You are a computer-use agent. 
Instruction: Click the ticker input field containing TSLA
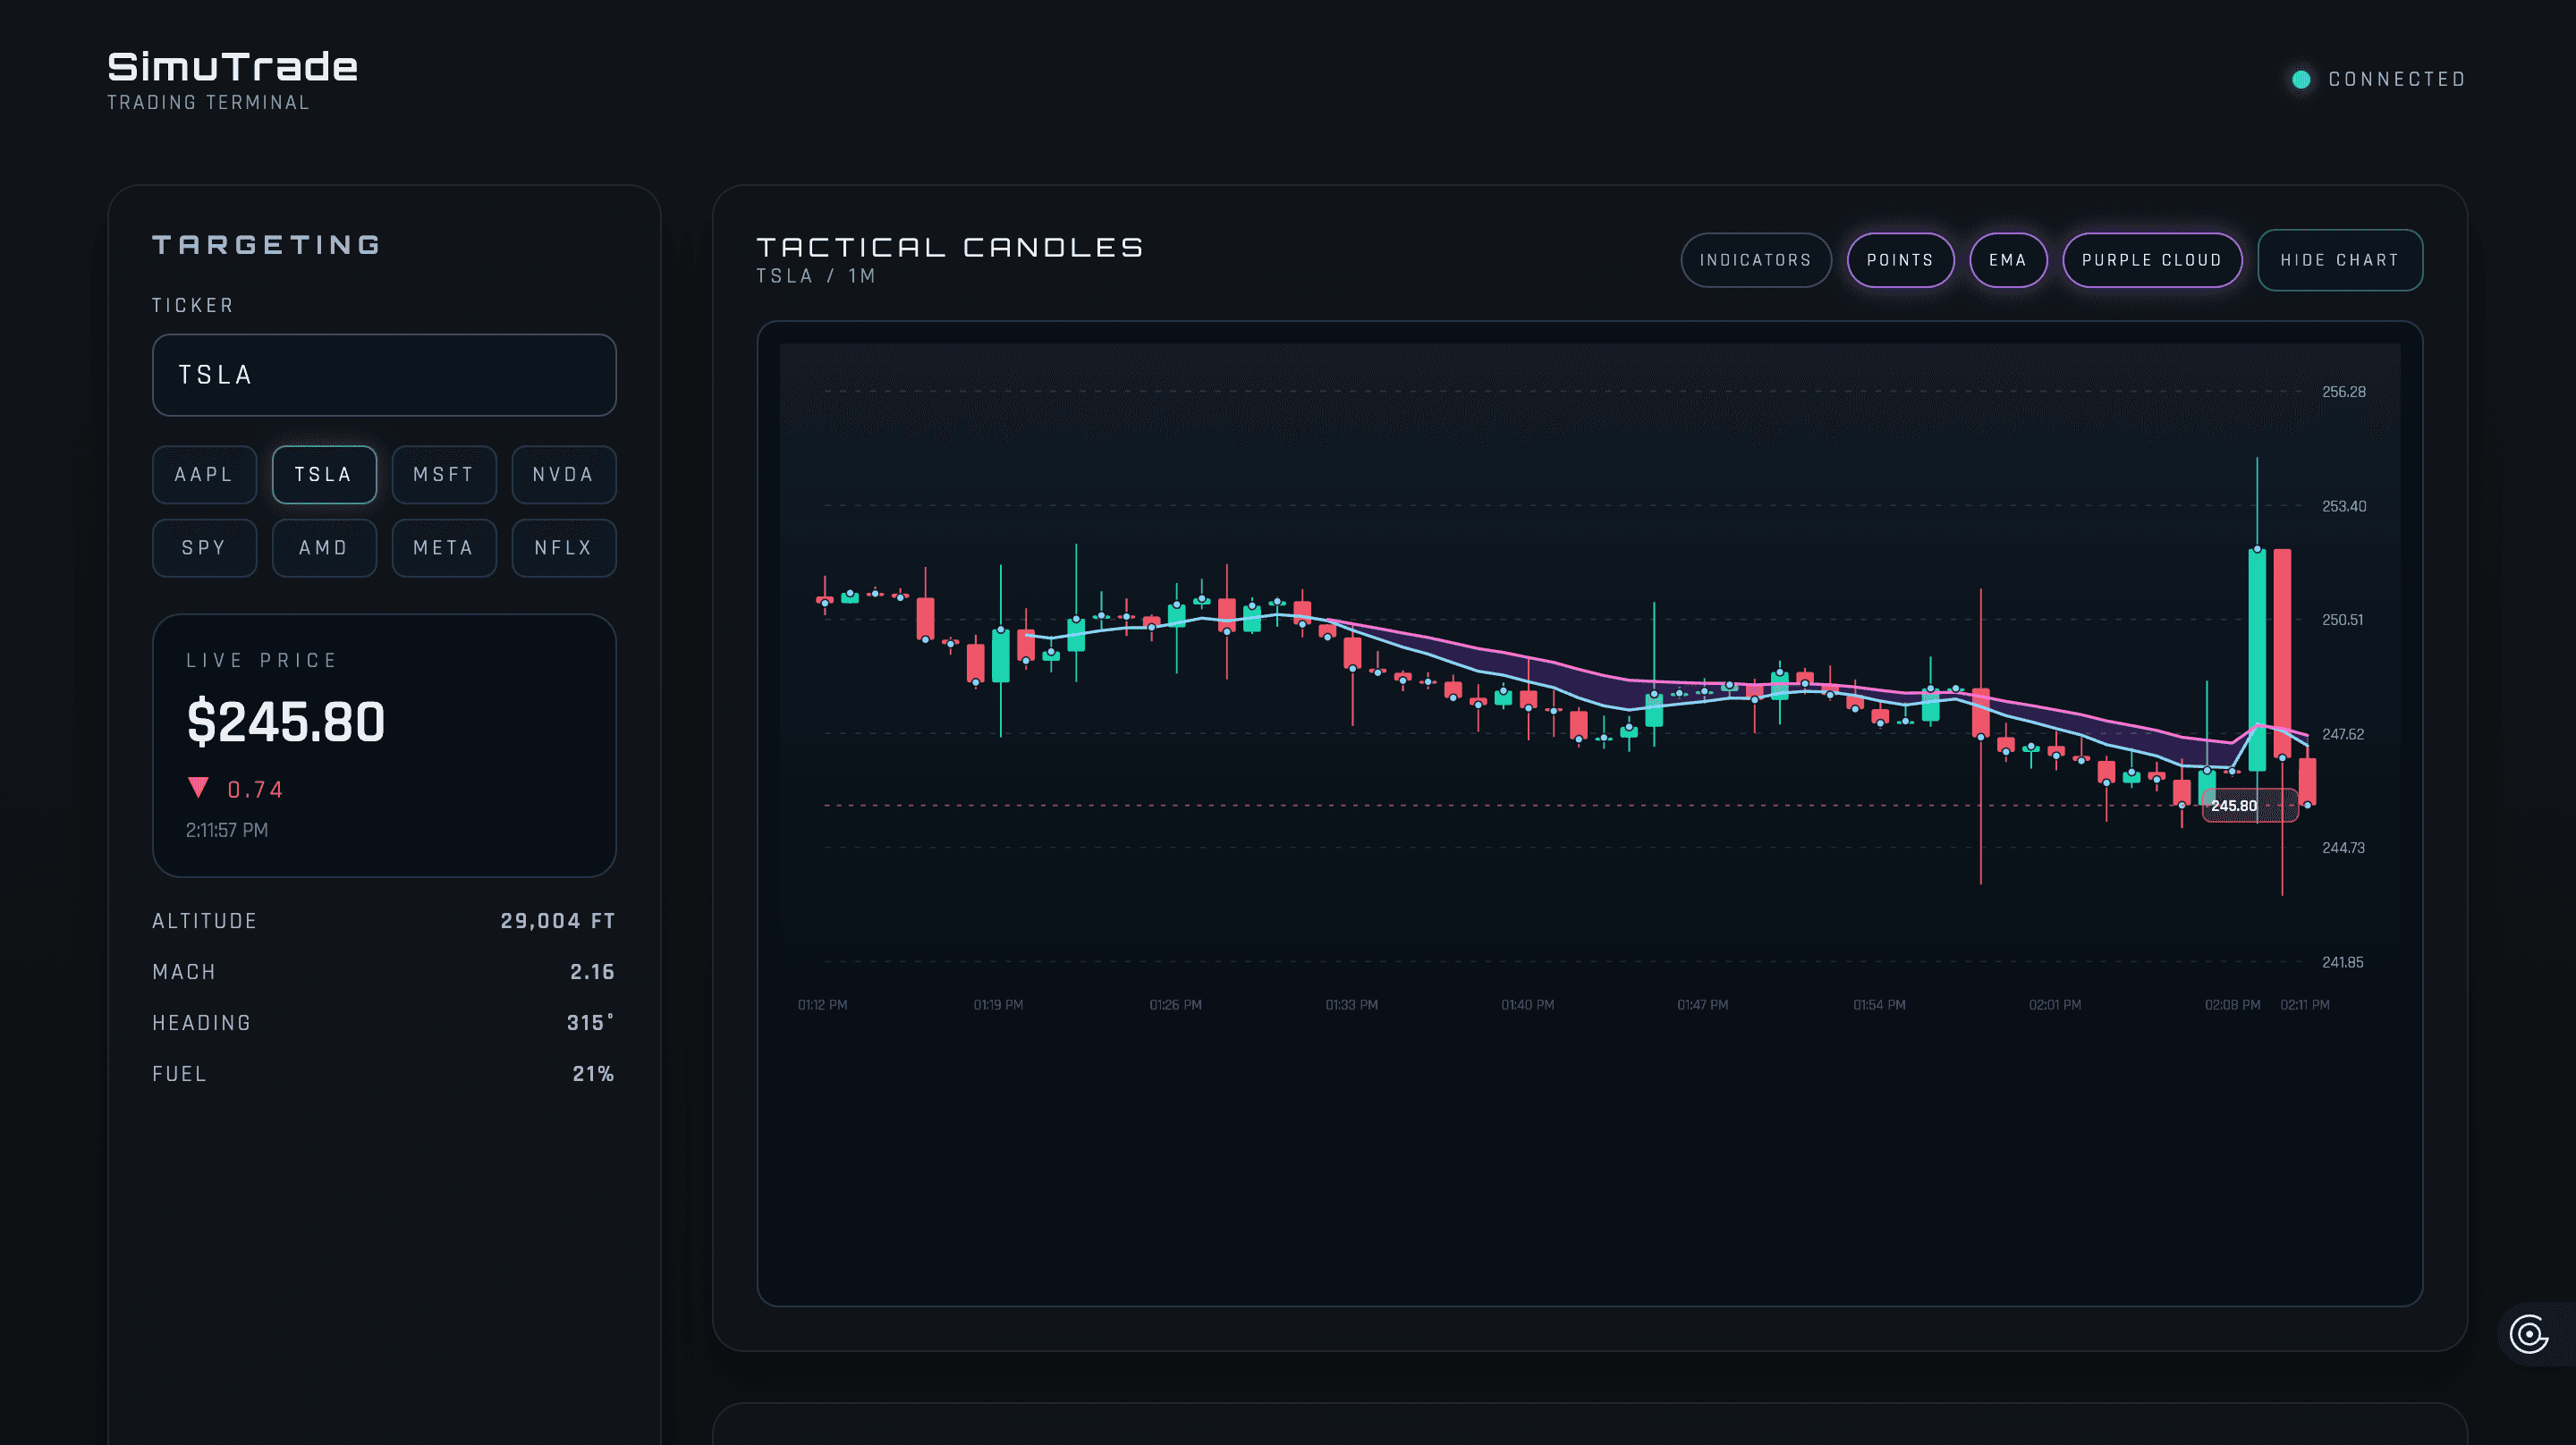coord(384,375)
